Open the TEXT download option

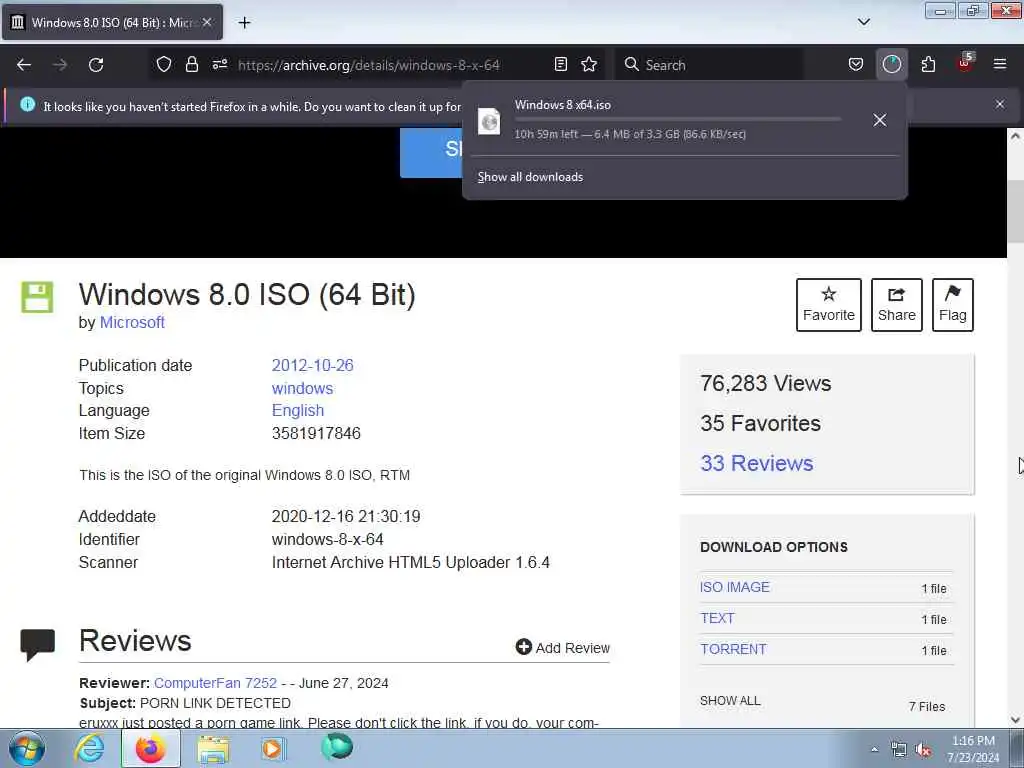coord(717,618)
